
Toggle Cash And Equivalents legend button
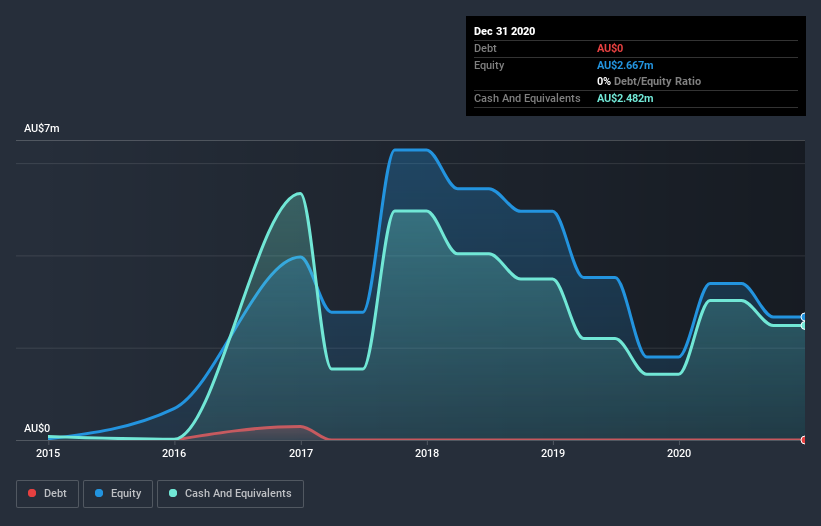coord(230,494)
